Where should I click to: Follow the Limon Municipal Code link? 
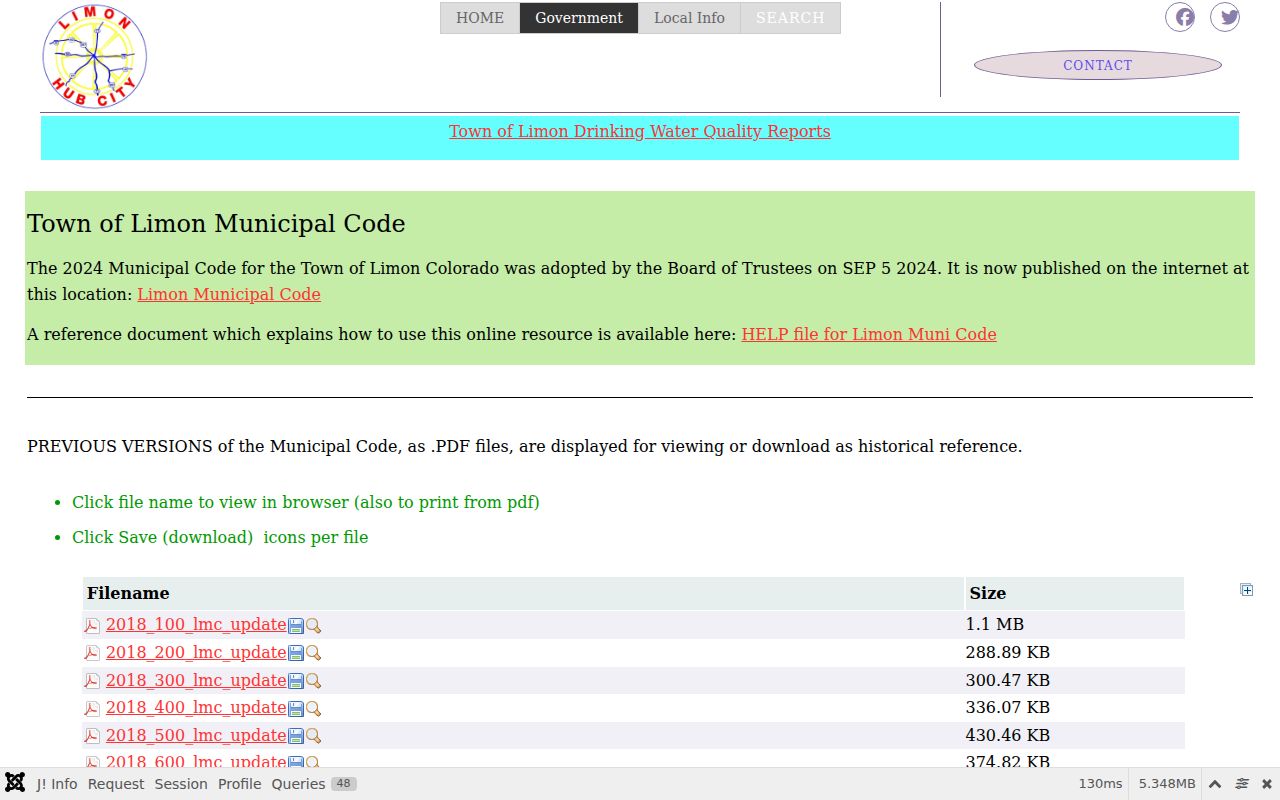[x=229, y=294]
